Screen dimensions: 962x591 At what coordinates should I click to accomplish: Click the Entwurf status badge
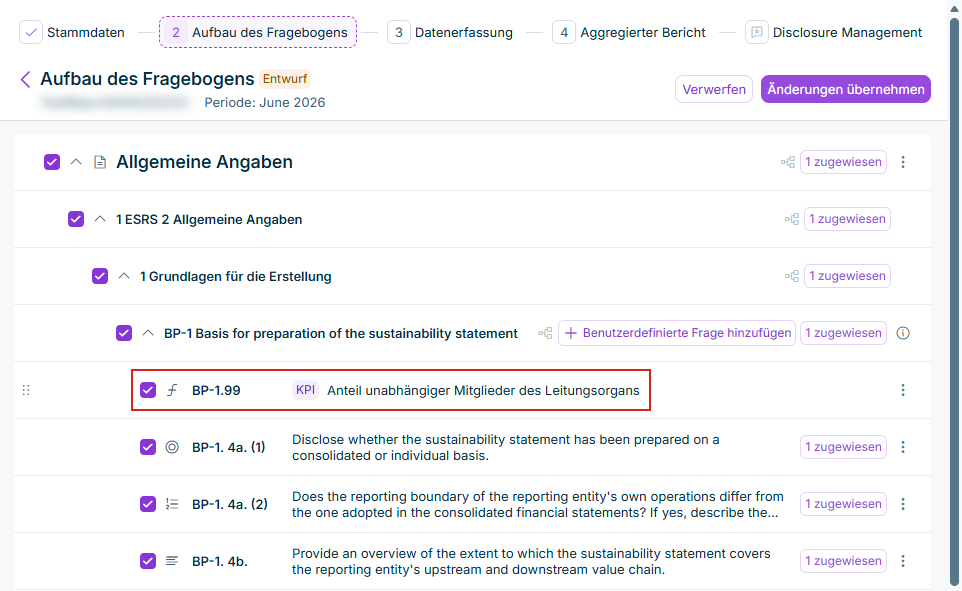285,79
